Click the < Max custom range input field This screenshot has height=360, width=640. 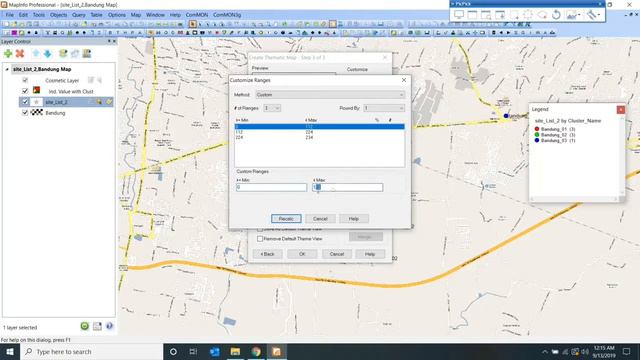click(348, 187)
